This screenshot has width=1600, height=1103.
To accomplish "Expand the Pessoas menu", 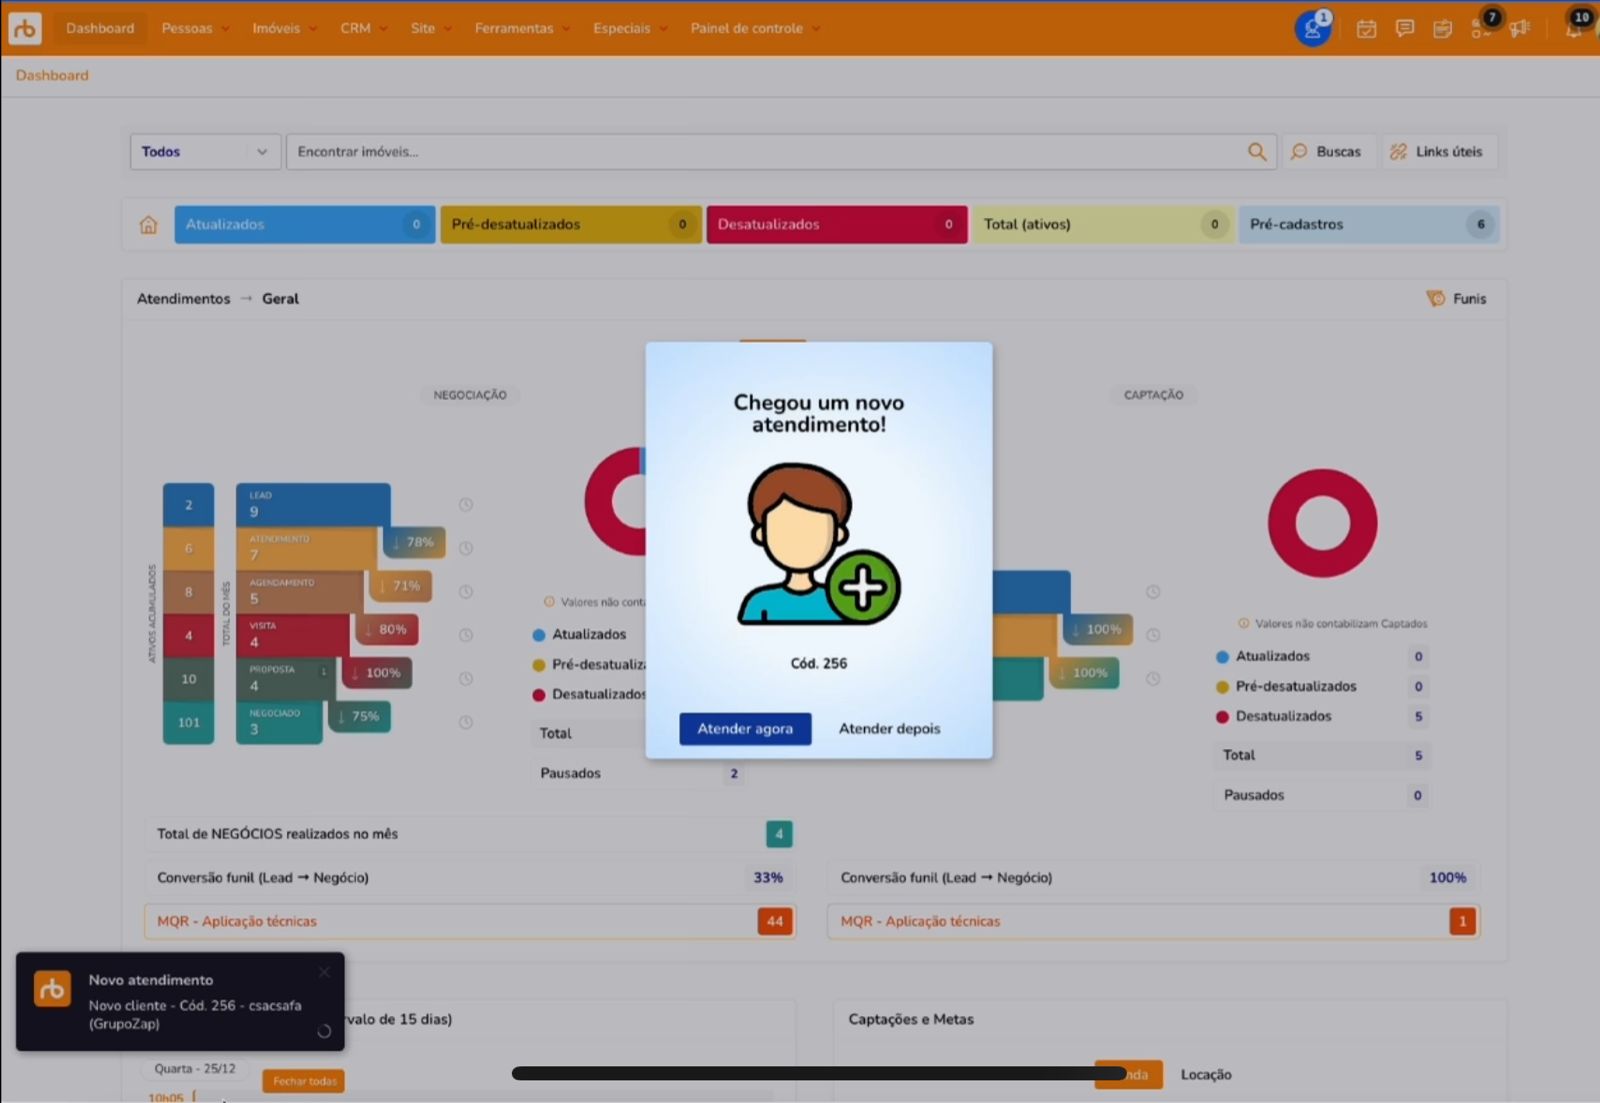I will [195, 28].
